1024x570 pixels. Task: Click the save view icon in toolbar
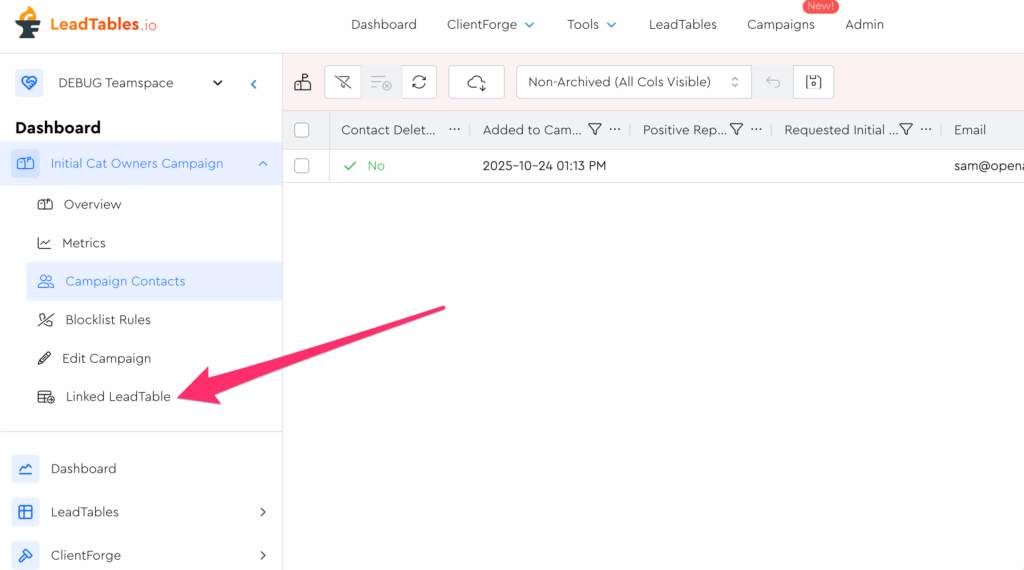(x=813, y=82)
